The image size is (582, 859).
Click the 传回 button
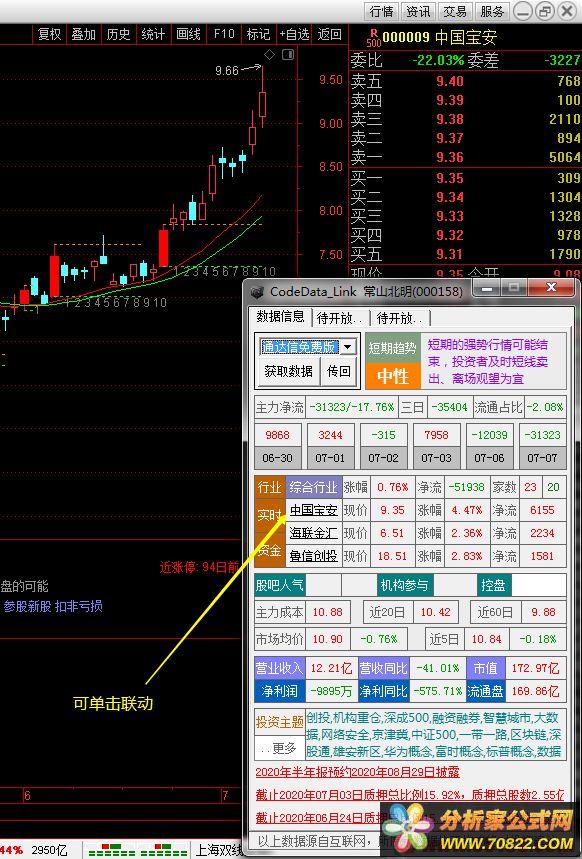[339, 371]
